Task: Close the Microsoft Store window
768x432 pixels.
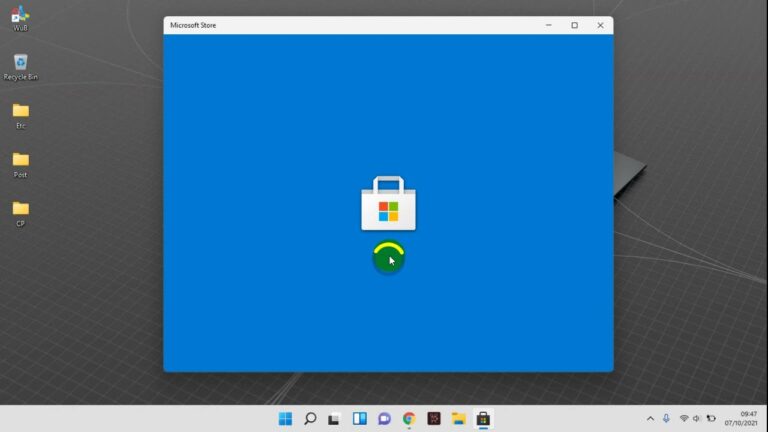Action: click(x=600, y=25)
